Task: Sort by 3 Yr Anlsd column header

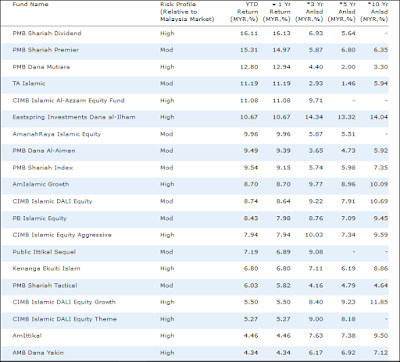Action: click(x=309, y=12)
